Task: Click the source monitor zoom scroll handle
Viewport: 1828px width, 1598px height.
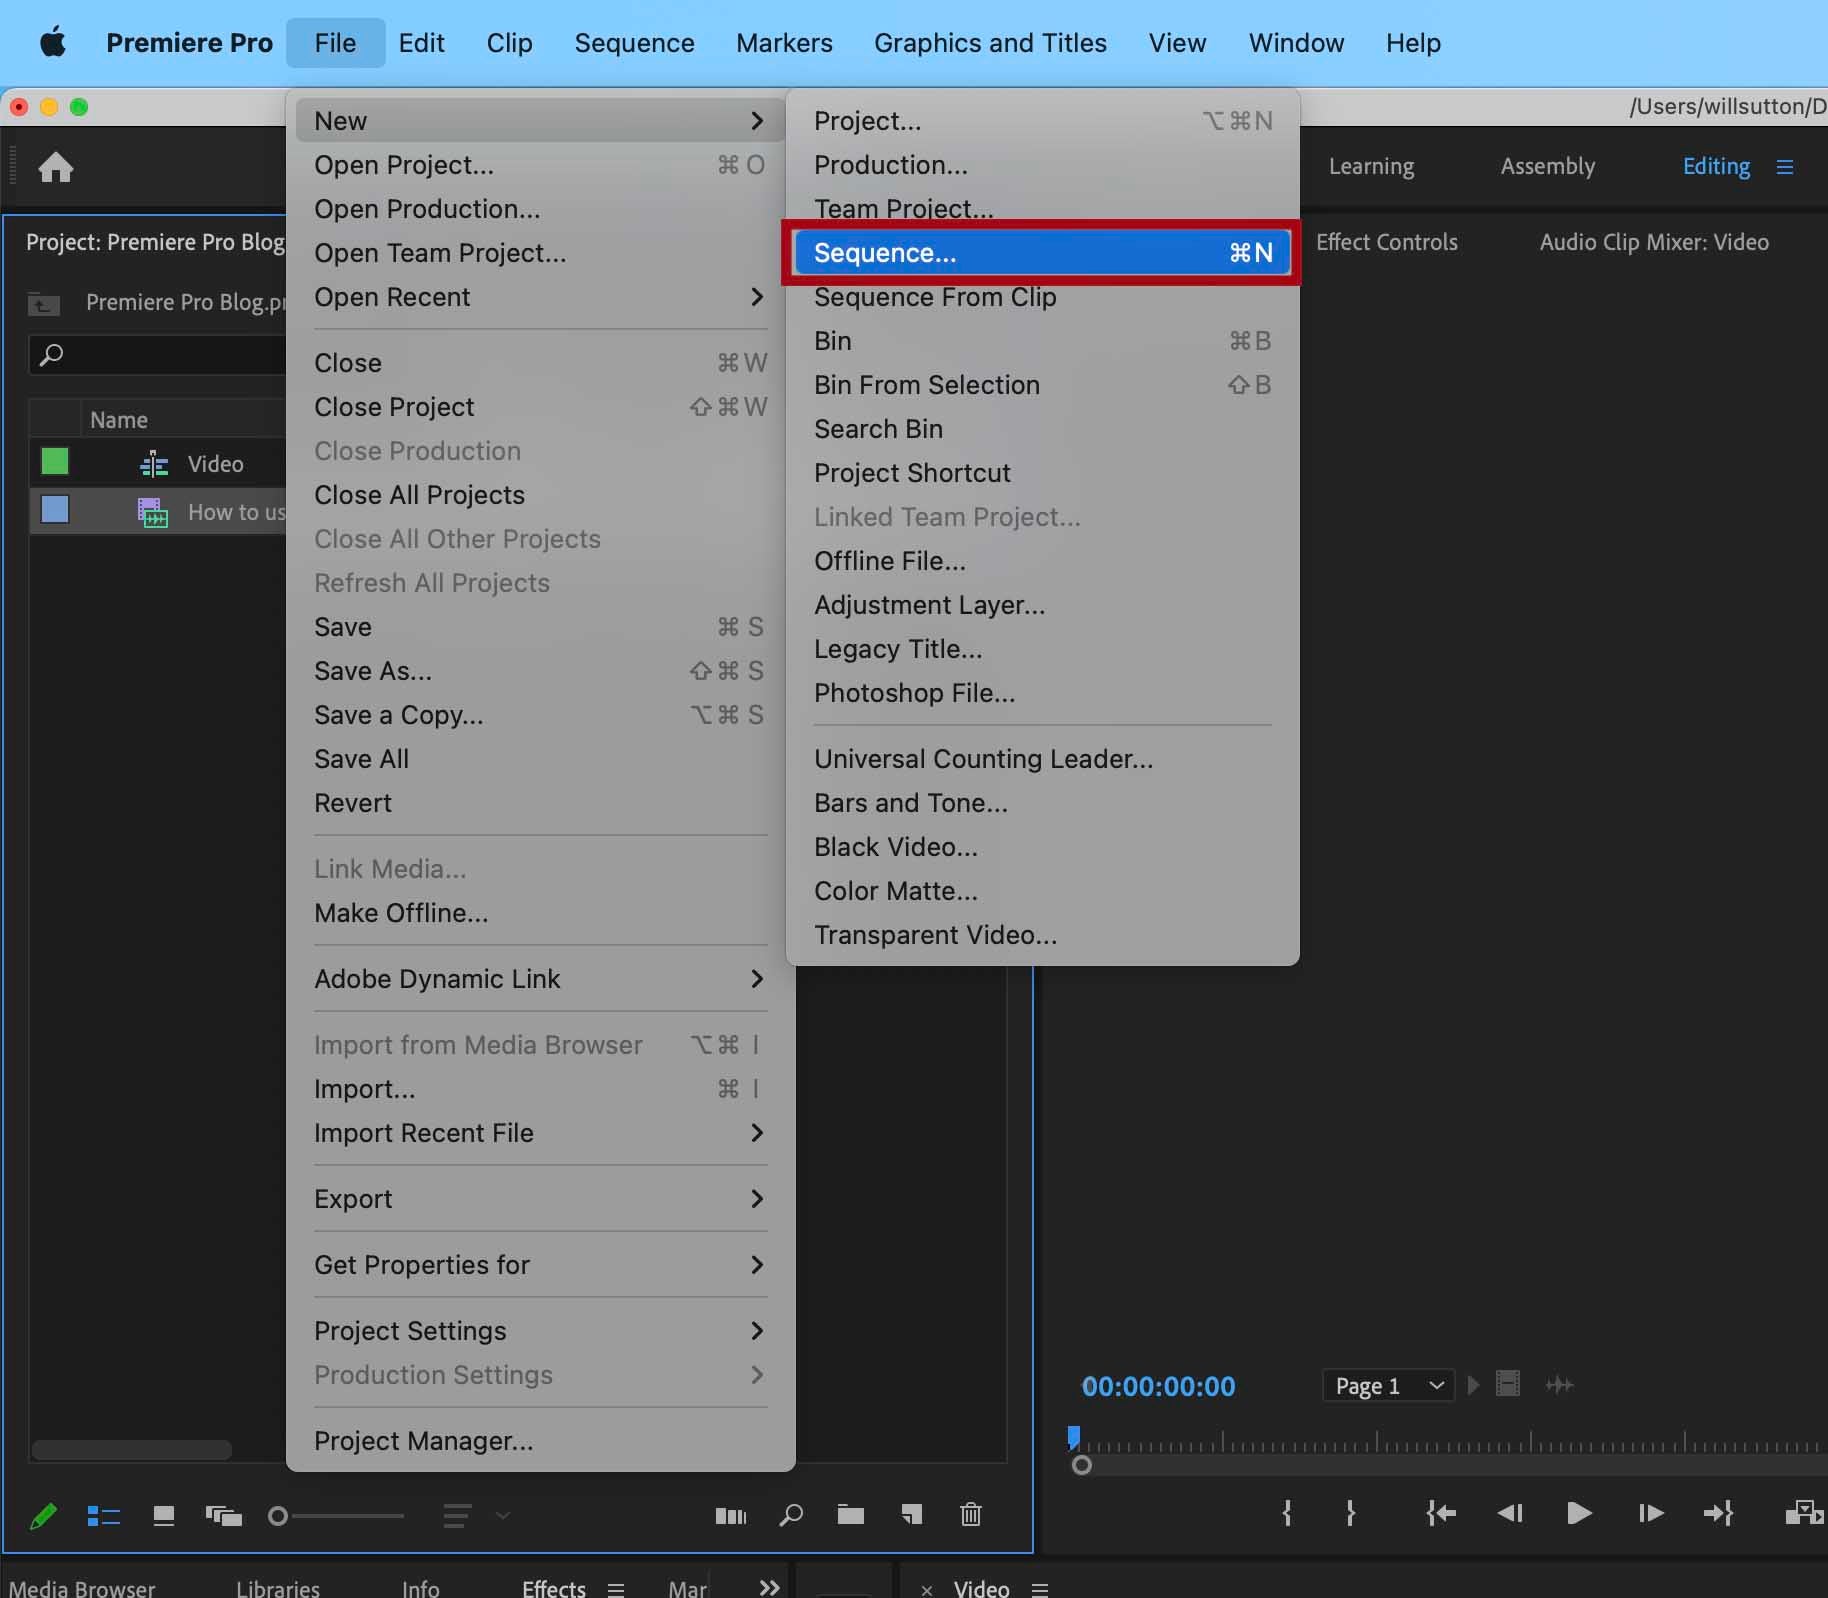Action: point(1082,1466)
